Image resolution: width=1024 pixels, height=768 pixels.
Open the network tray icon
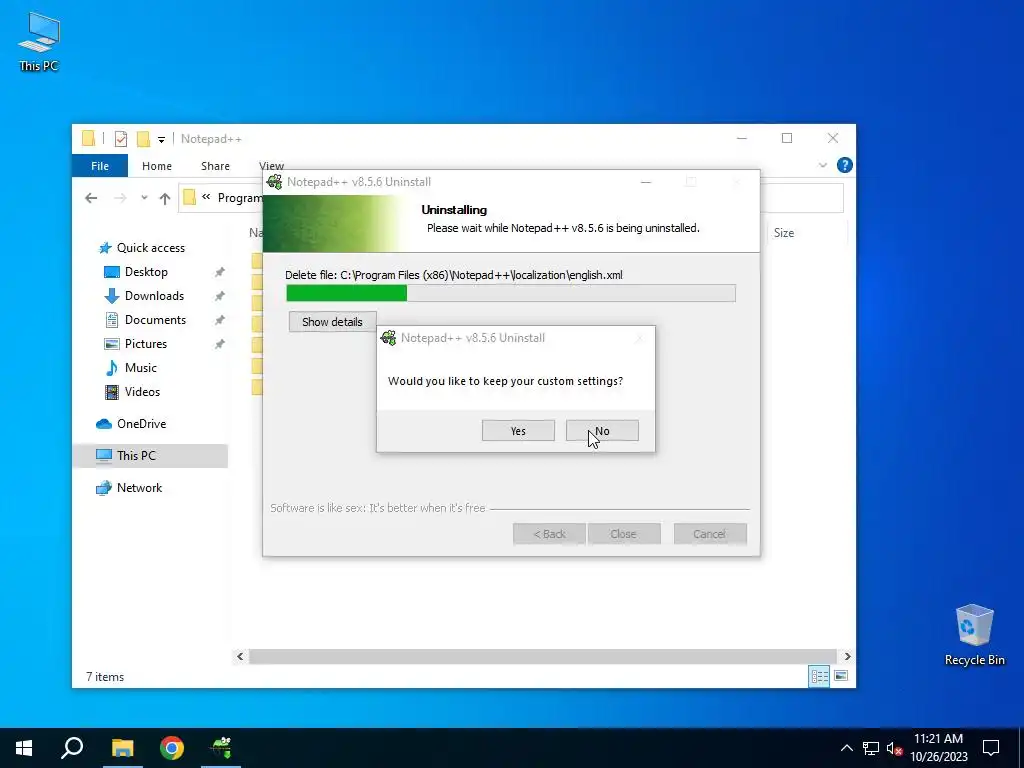871,748
